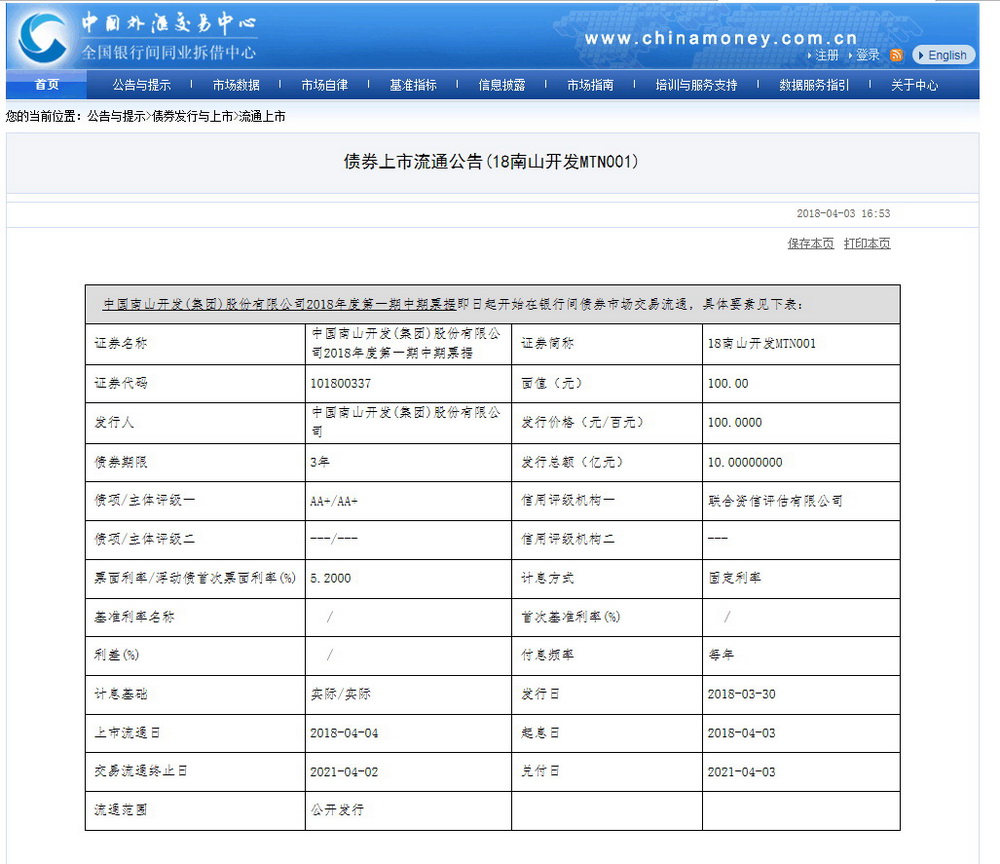Click the 登录 login link
Viewport: 1000px width, 864px height.
click(868, 55)
